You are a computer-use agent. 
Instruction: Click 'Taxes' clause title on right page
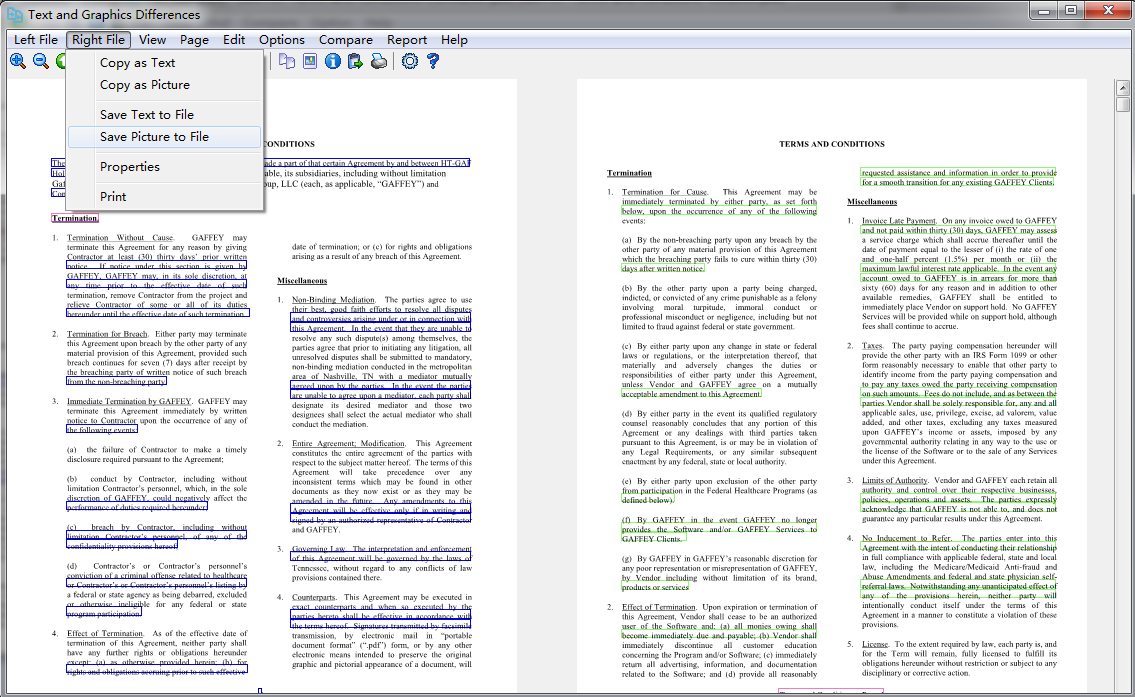tap(872, 346)
